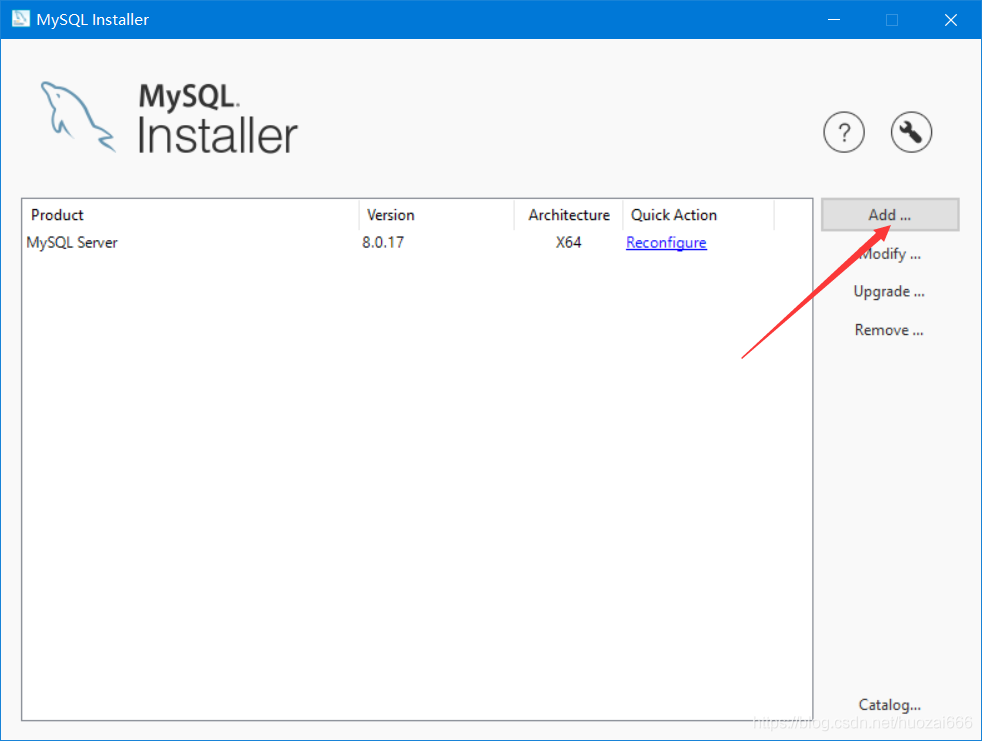Click the version value 8.0.17

383,242
